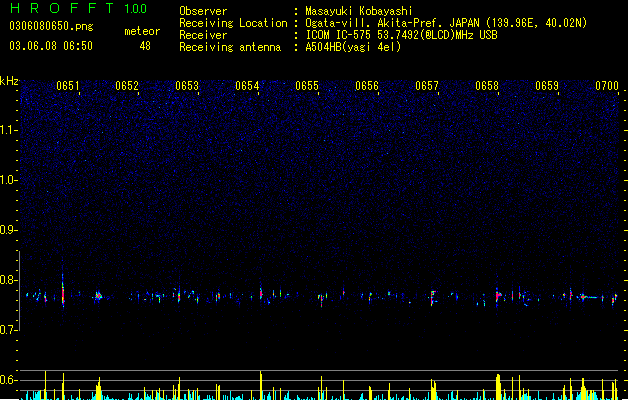Click the 0659 time marker

pos(547,86)
